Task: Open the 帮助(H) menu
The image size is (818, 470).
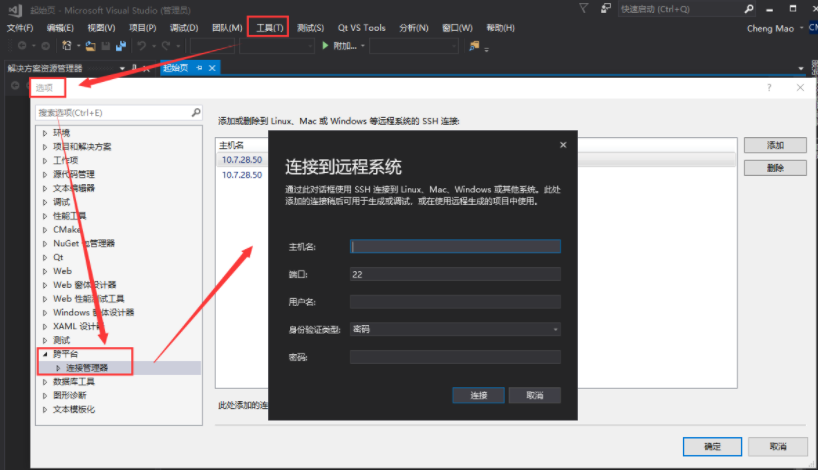Action: point(500,28)
